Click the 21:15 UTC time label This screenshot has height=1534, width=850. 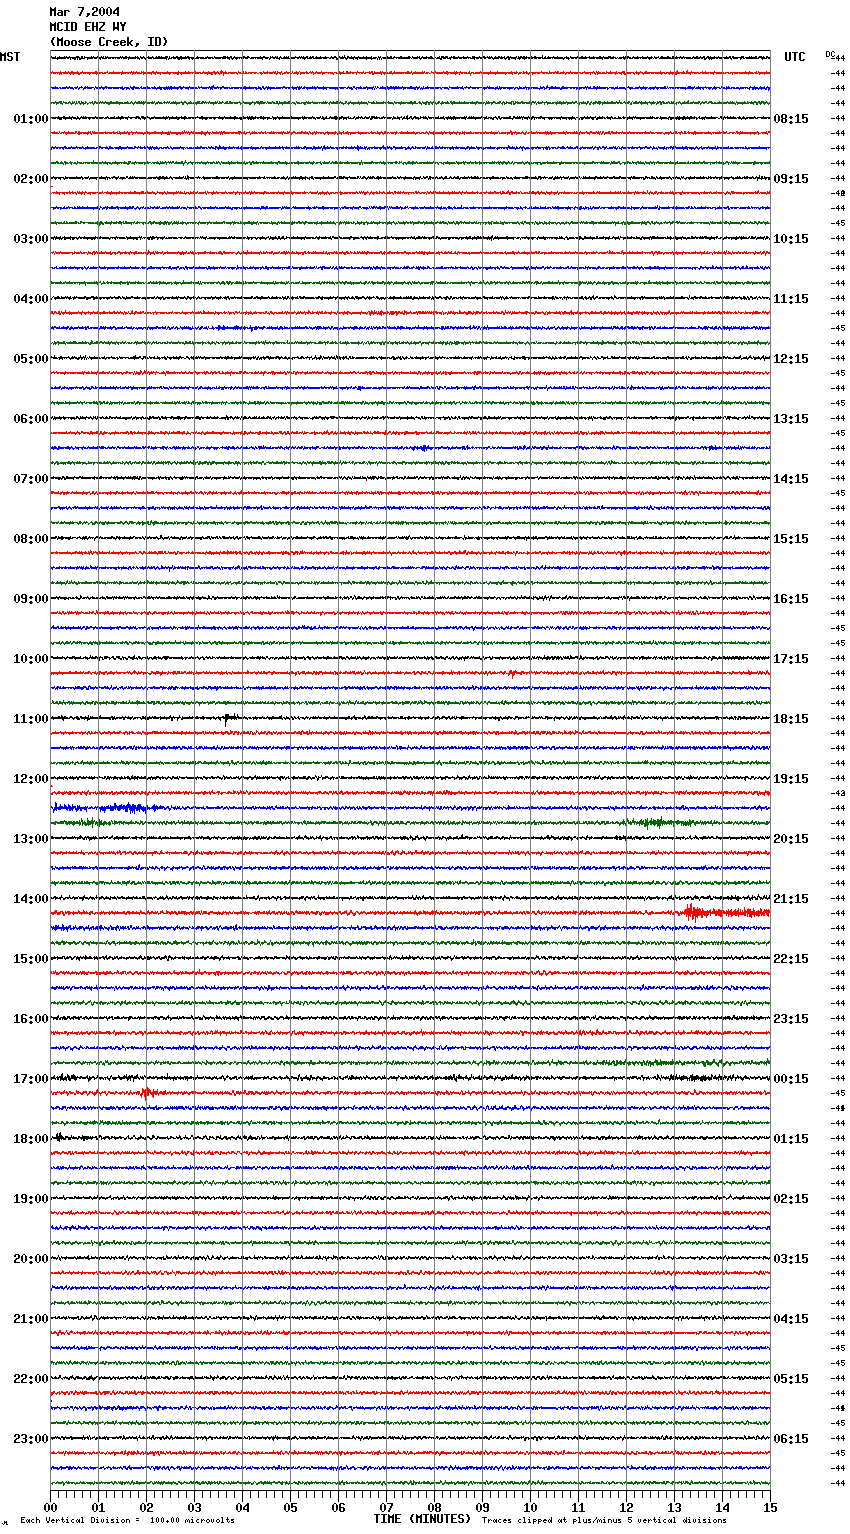(x=791, y=899)
